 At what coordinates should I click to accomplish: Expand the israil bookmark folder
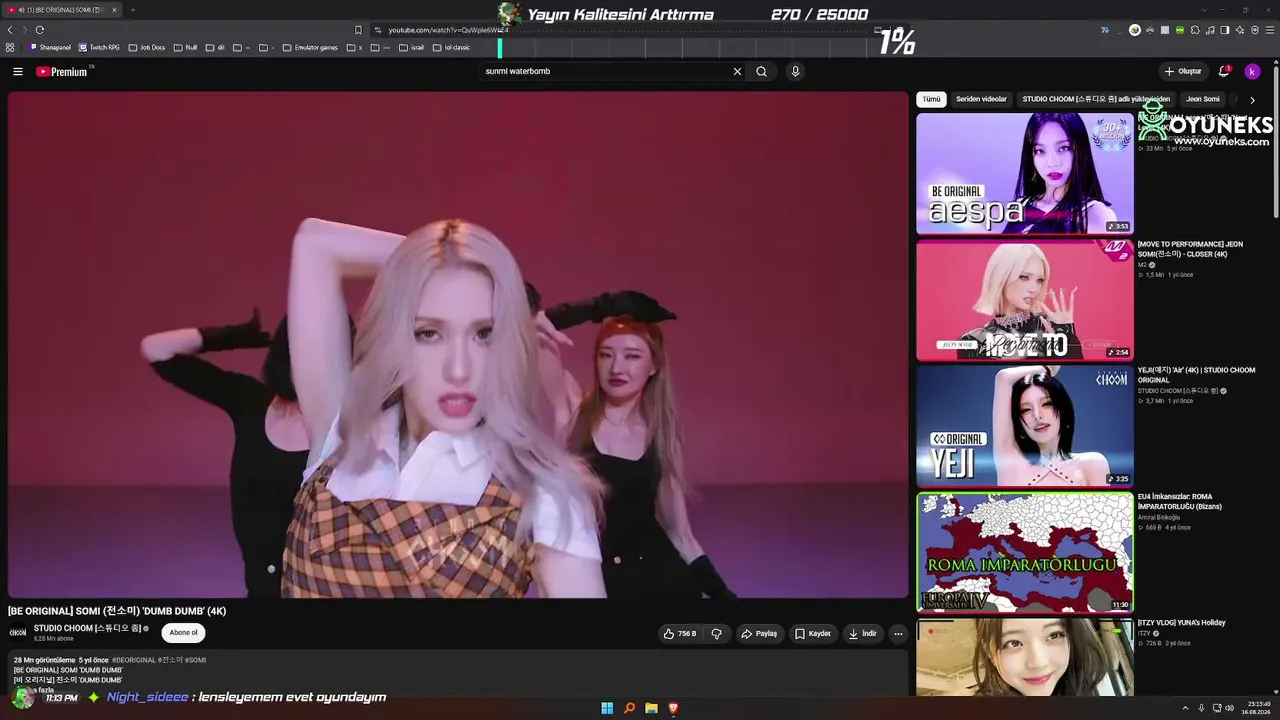pos(411,47)
